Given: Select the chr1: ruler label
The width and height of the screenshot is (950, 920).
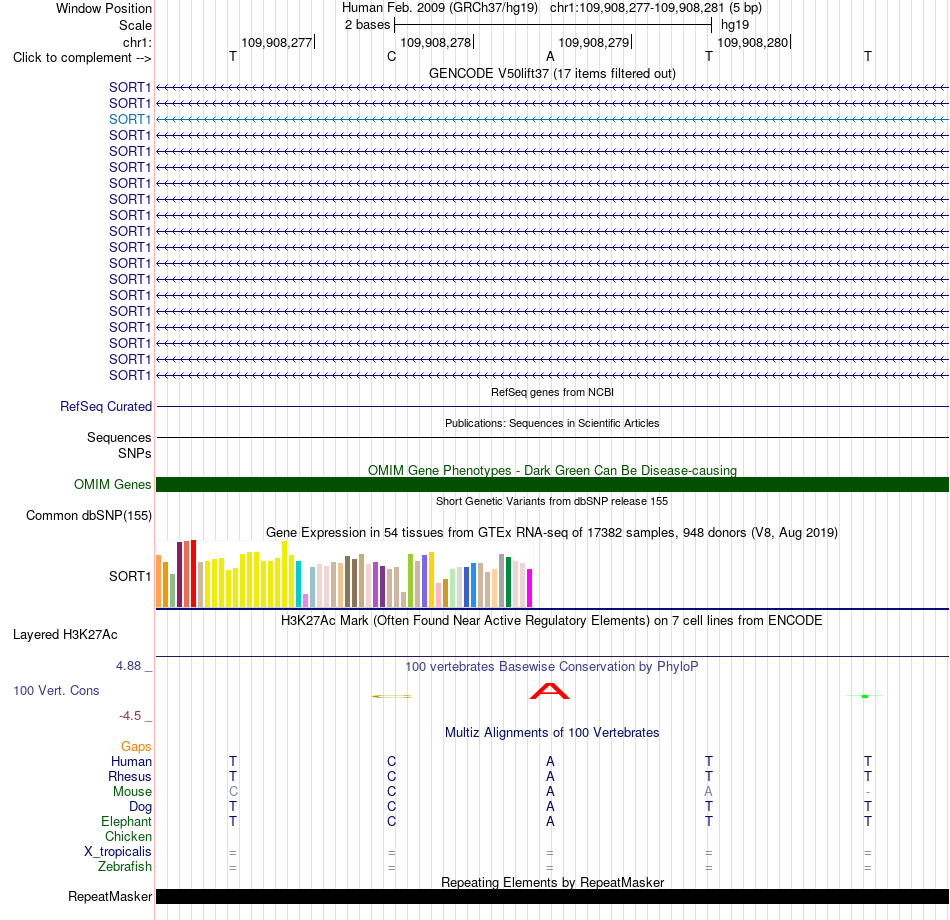Looking at the screenshot, I should click(x=137, y=42).
